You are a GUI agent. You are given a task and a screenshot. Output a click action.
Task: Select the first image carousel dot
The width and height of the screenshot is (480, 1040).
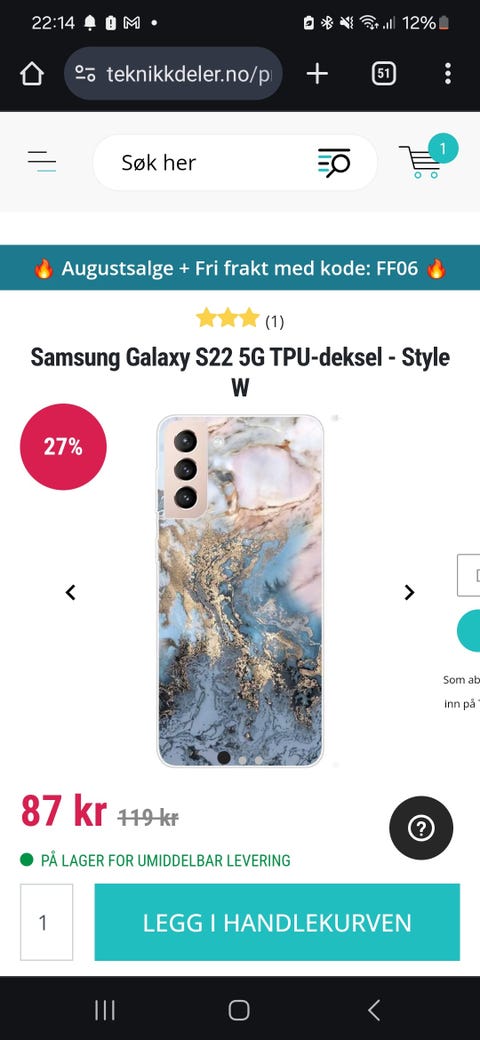[224, 757]
